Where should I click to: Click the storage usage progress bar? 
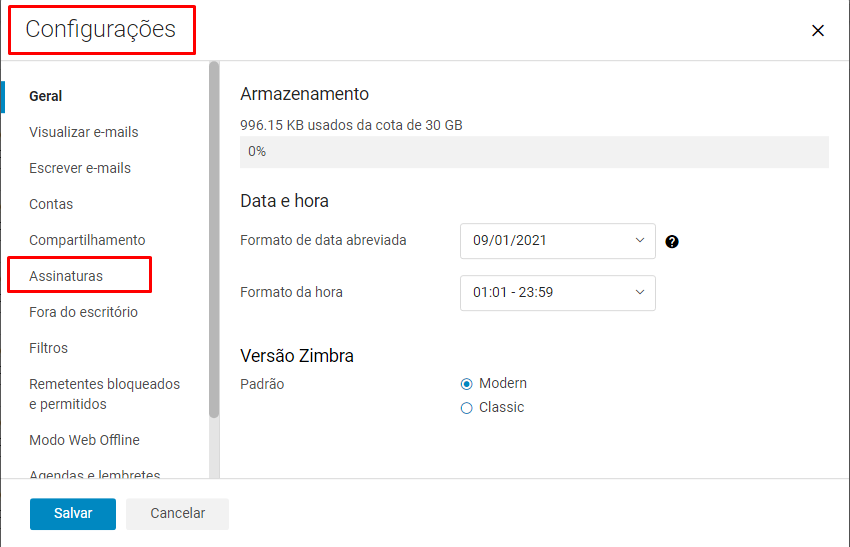pyautogui.click(x=534, y=152)
